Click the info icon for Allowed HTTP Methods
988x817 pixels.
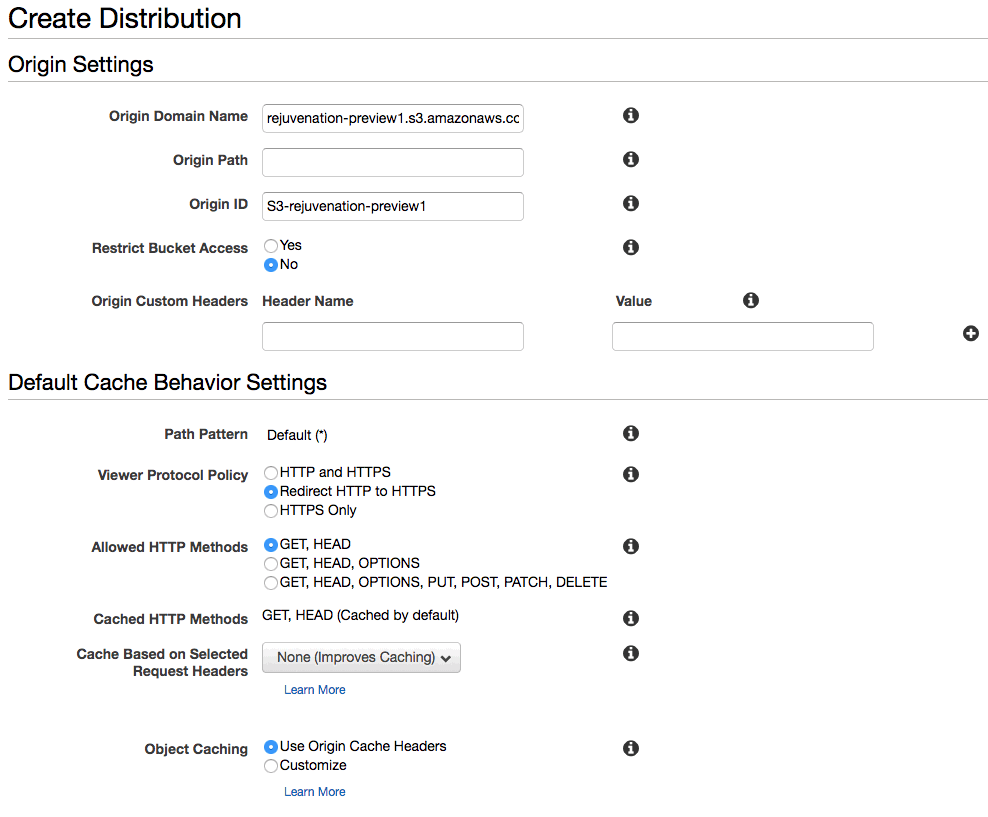(x=631, y=546)
